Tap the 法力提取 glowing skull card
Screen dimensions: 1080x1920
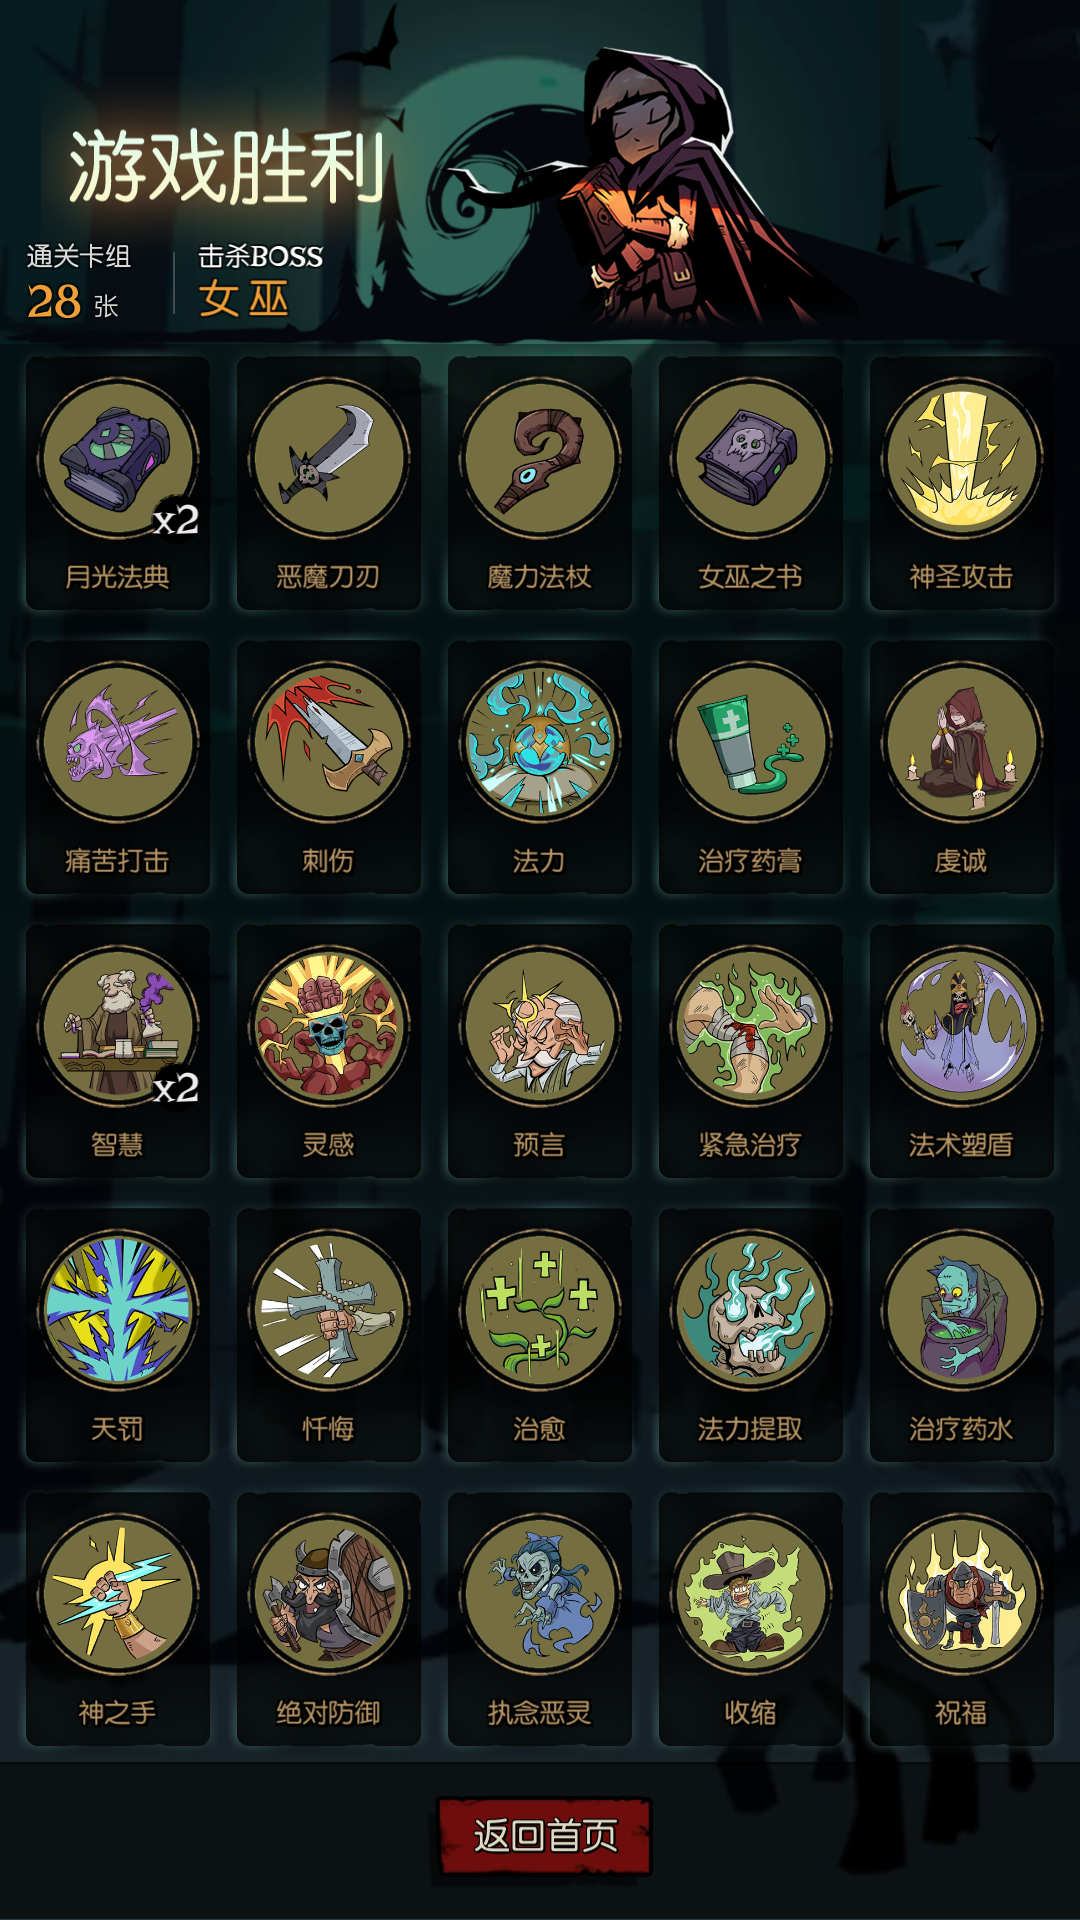[x=751, y=1335]
